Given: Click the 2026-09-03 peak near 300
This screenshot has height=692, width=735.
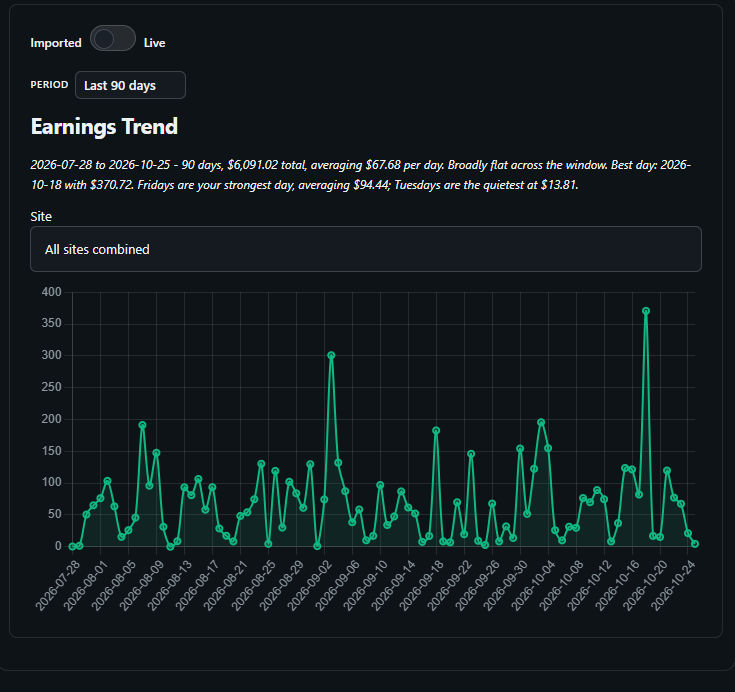Looking at the screenshot, I should pyautogui.click(x=331, y=355).
